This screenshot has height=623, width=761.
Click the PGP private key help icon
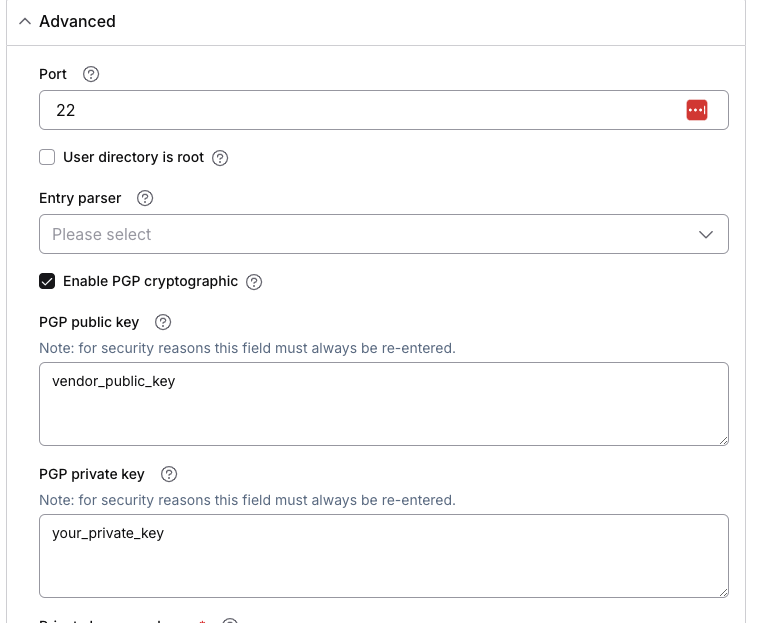(169, 474)
